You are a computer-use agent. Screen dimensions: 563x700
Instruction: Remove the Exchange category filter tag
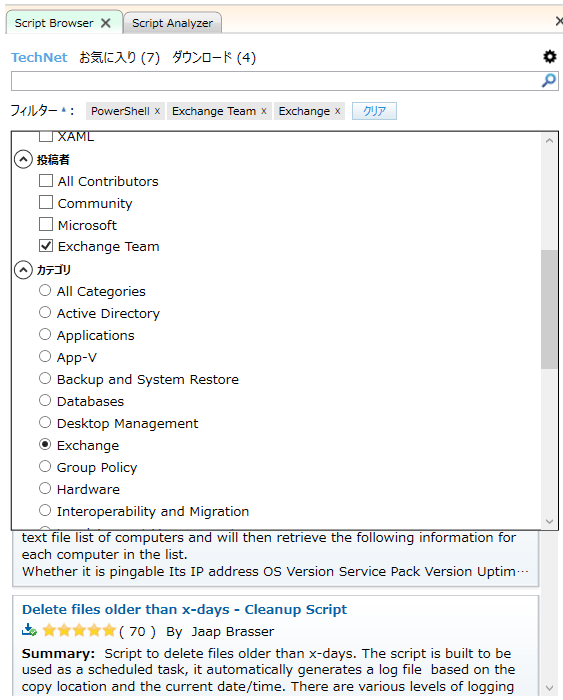coord(338,111)
